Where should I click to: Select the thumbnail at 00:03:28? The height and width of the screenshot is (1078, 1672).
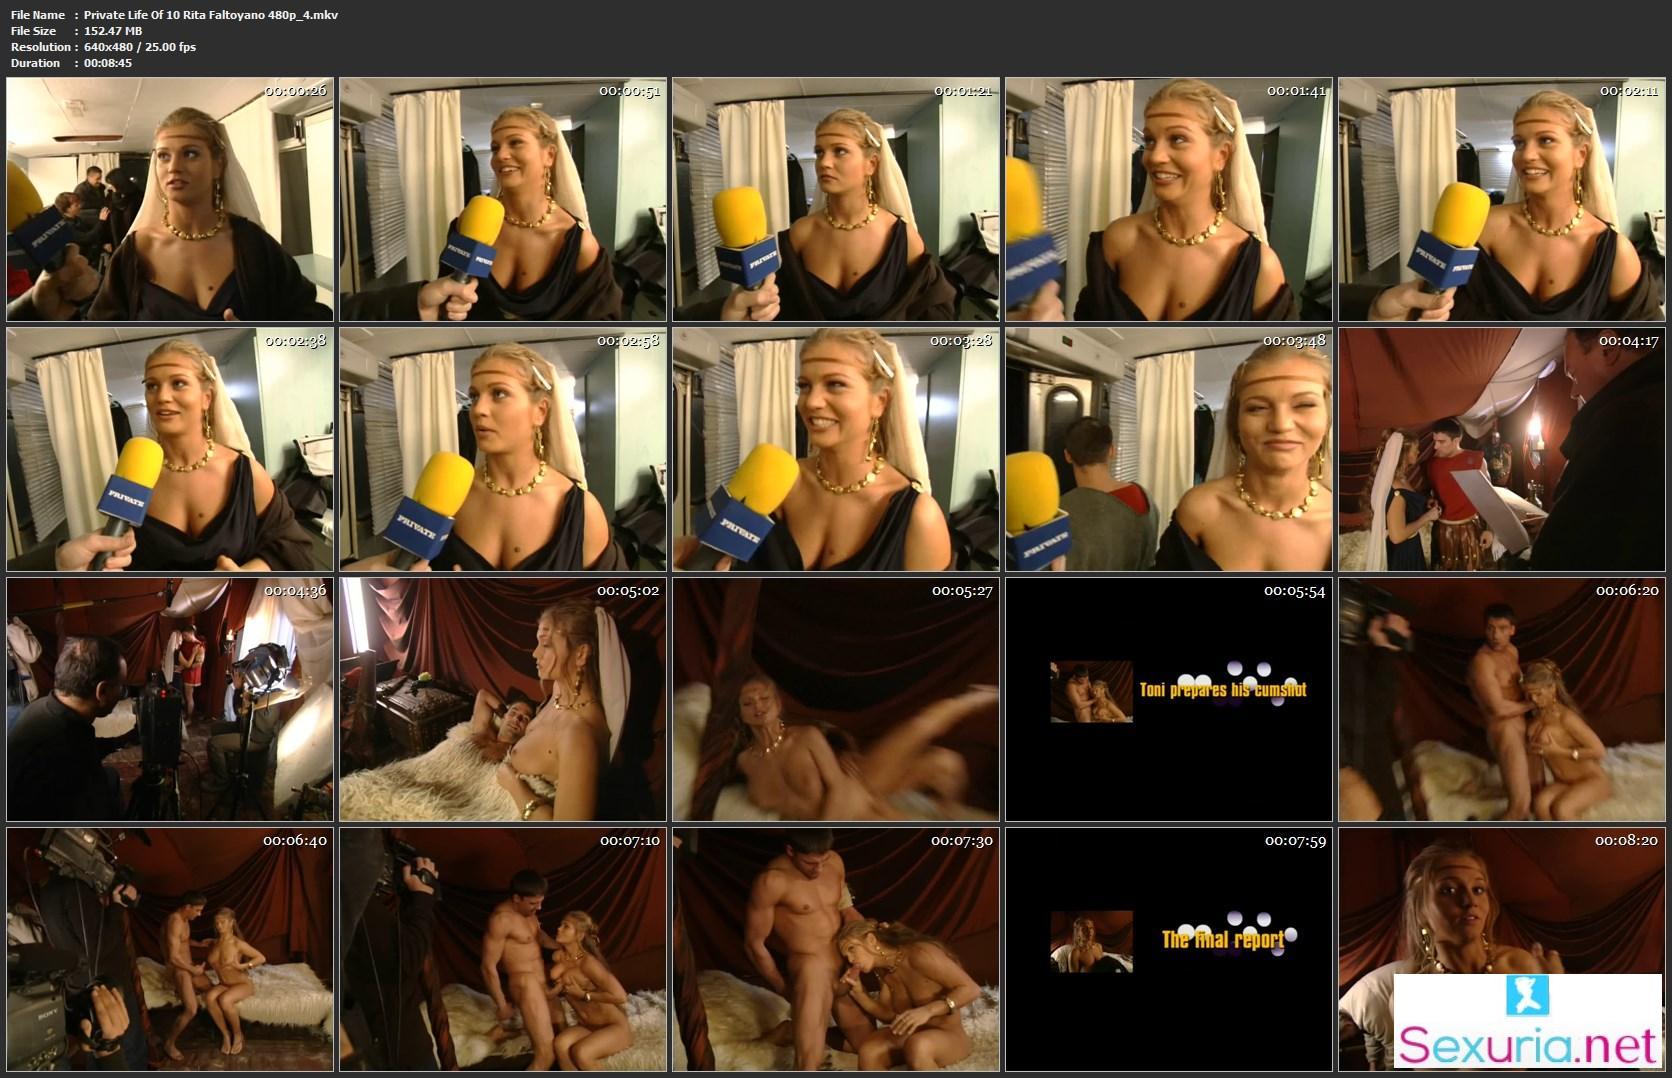[836, 449]
